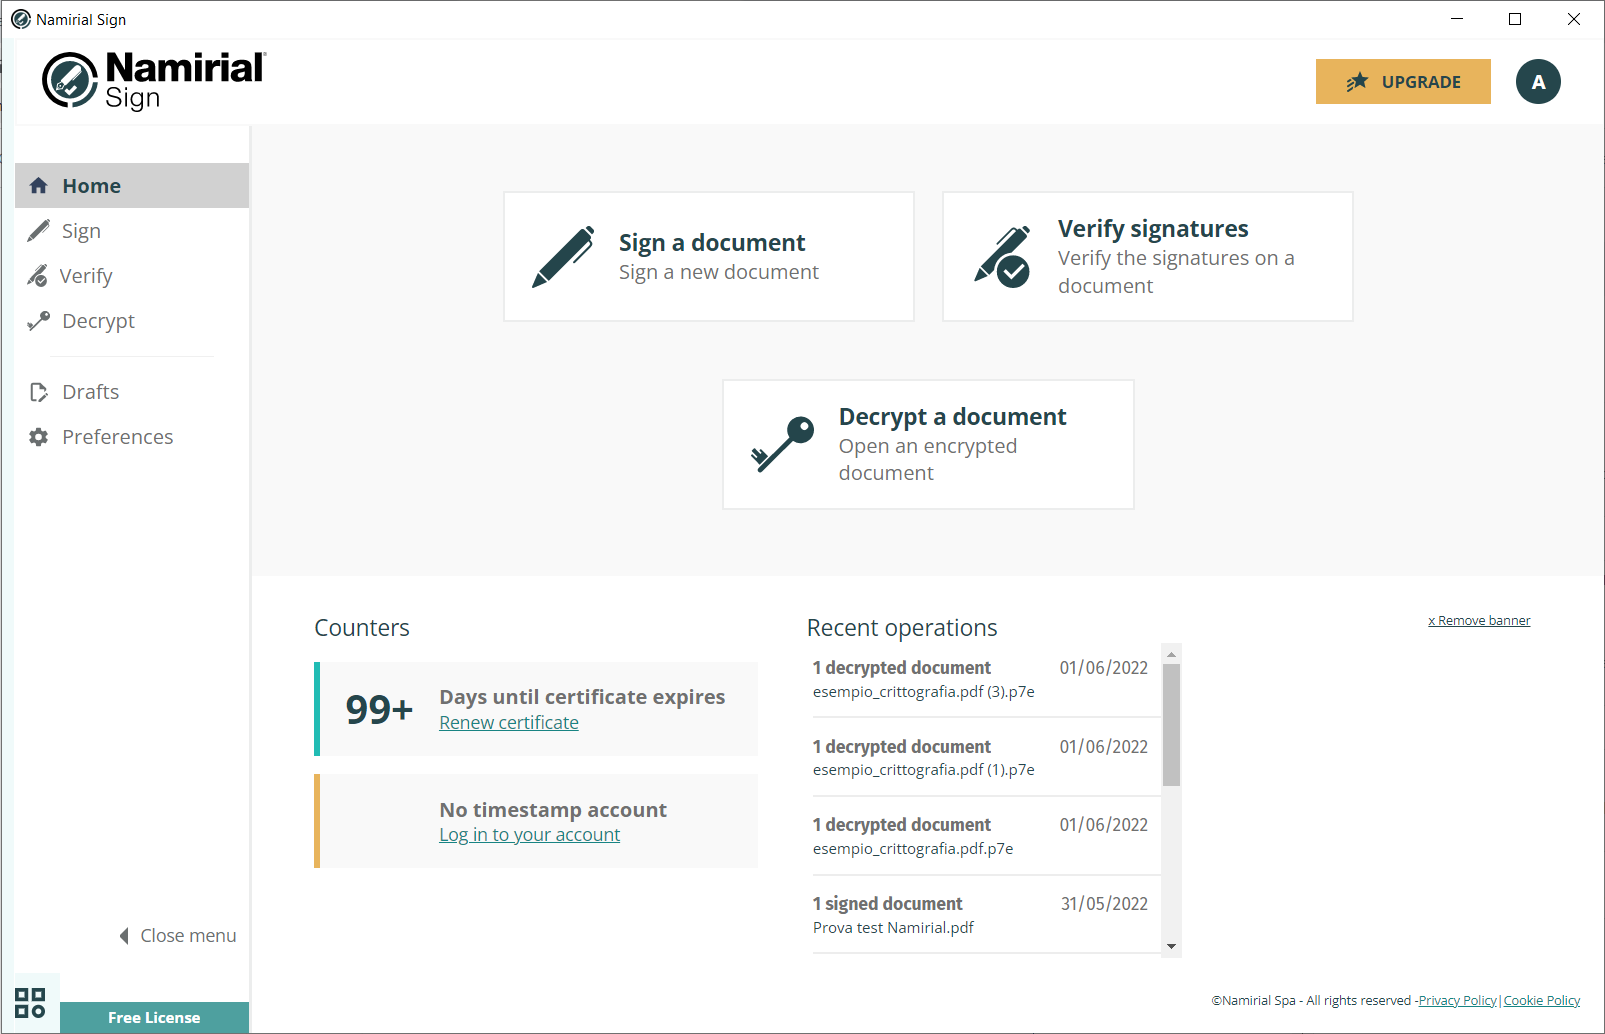Click the 99+ days counter value
Image resolution: width=1605 pixels, height=1034 pixels.
[x=379, y=709]
